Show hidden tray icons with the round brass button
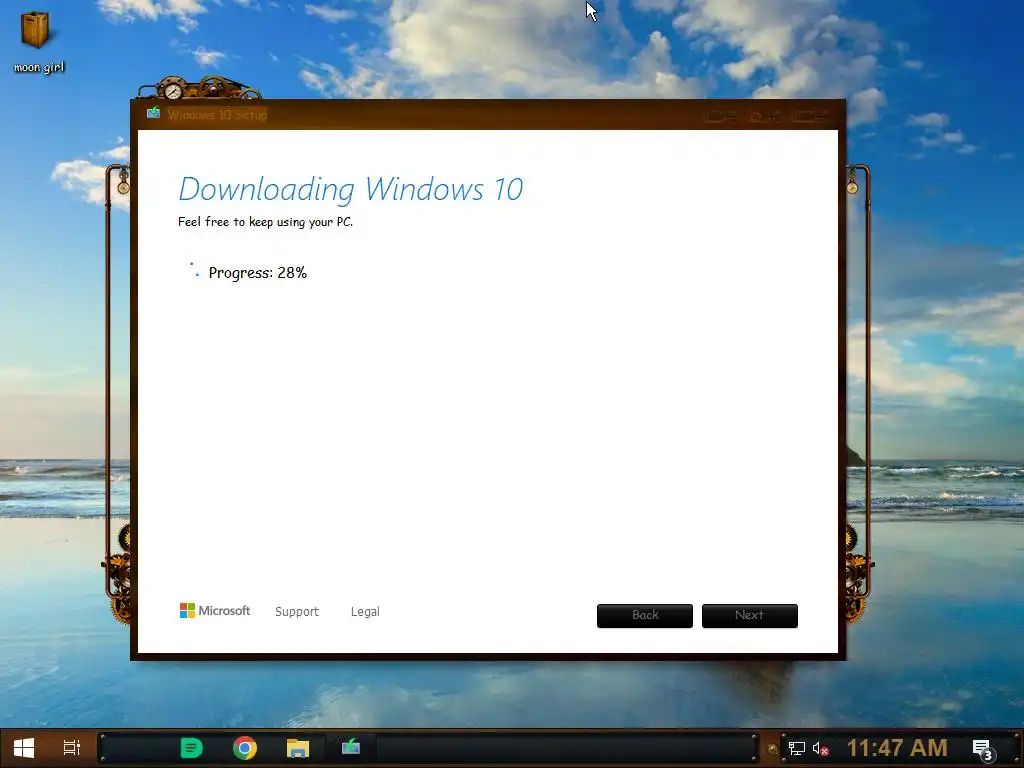1024x768 pixels. [x=773, y=749]
